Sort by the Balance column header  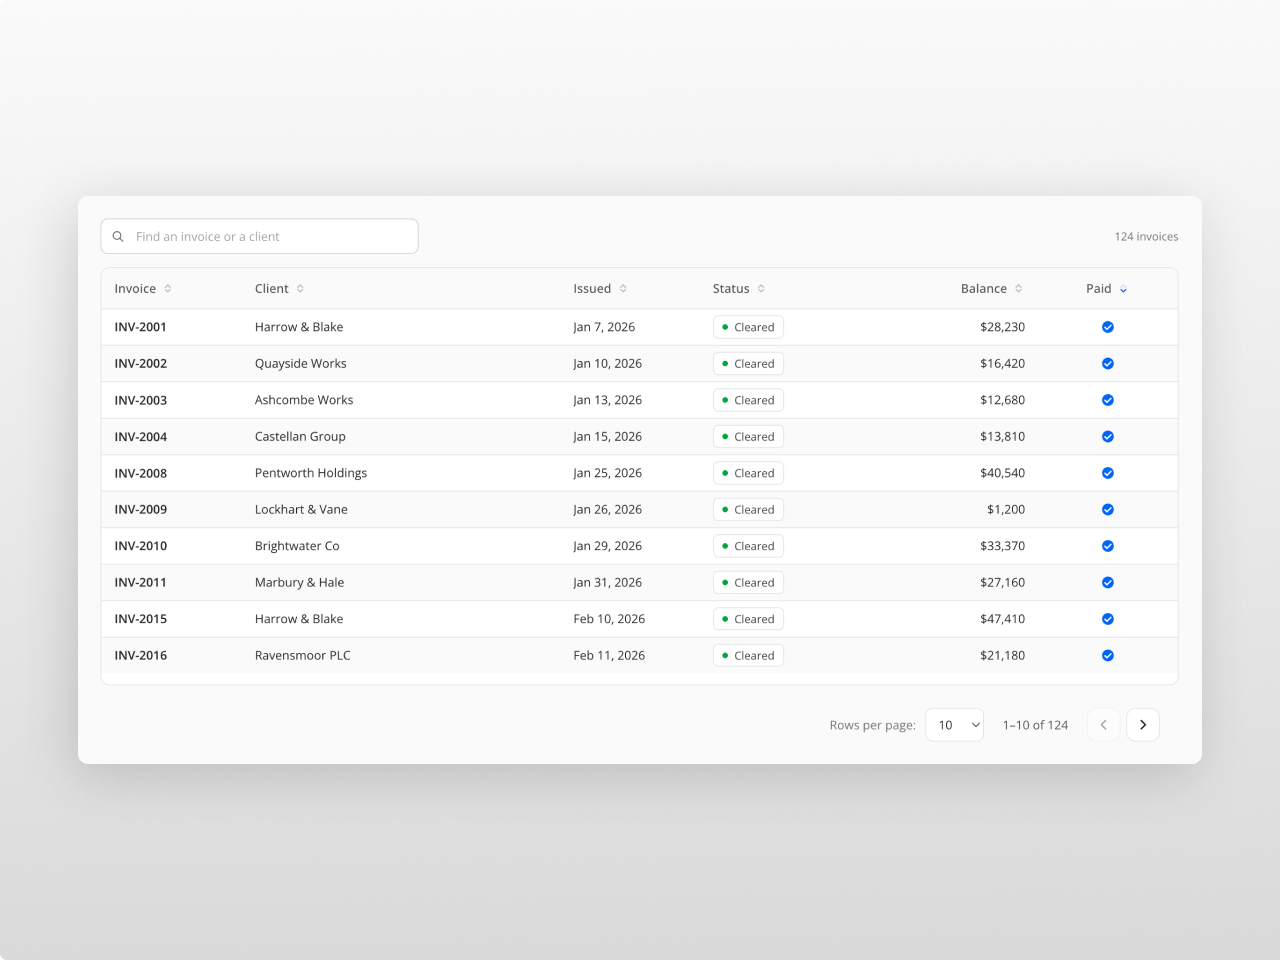(x=992, y=289)
